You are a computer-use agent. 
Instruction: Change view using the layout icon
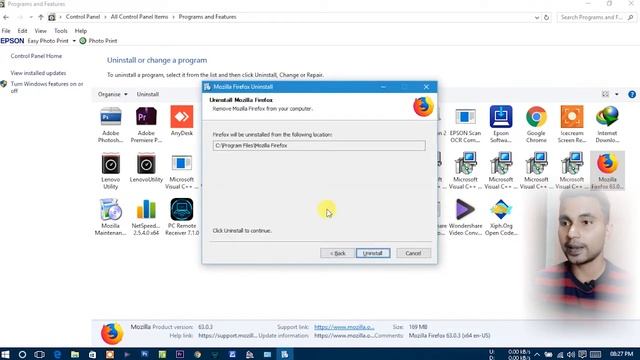605,94
